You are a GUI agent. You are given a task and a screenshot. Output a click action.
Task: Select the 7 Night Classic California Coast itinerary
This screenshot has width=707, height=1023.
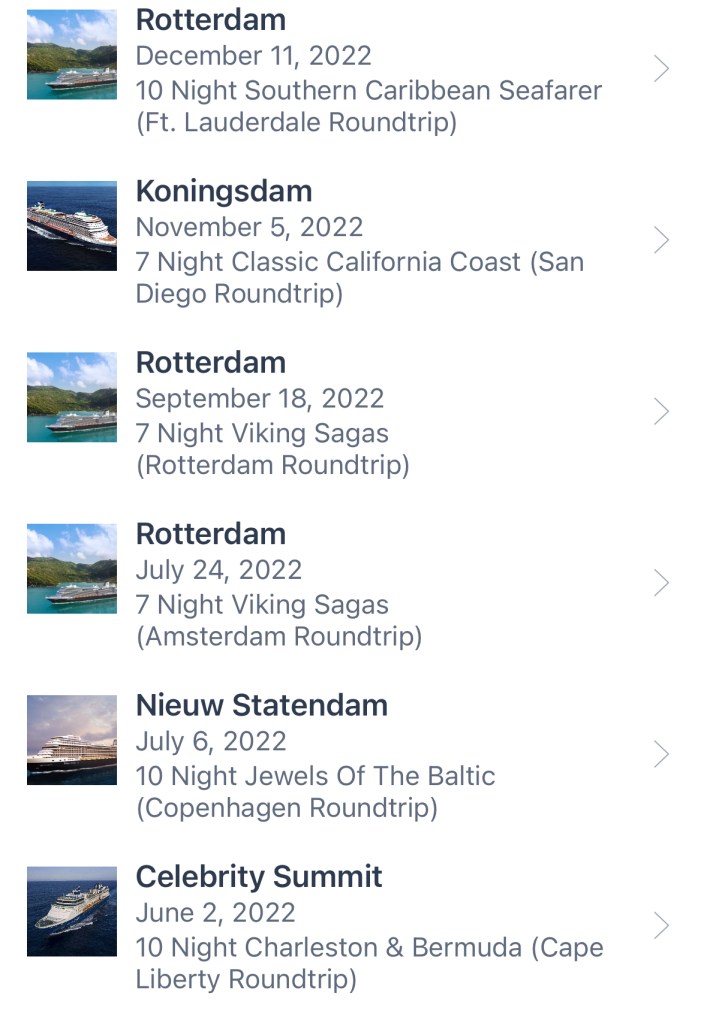359,278
